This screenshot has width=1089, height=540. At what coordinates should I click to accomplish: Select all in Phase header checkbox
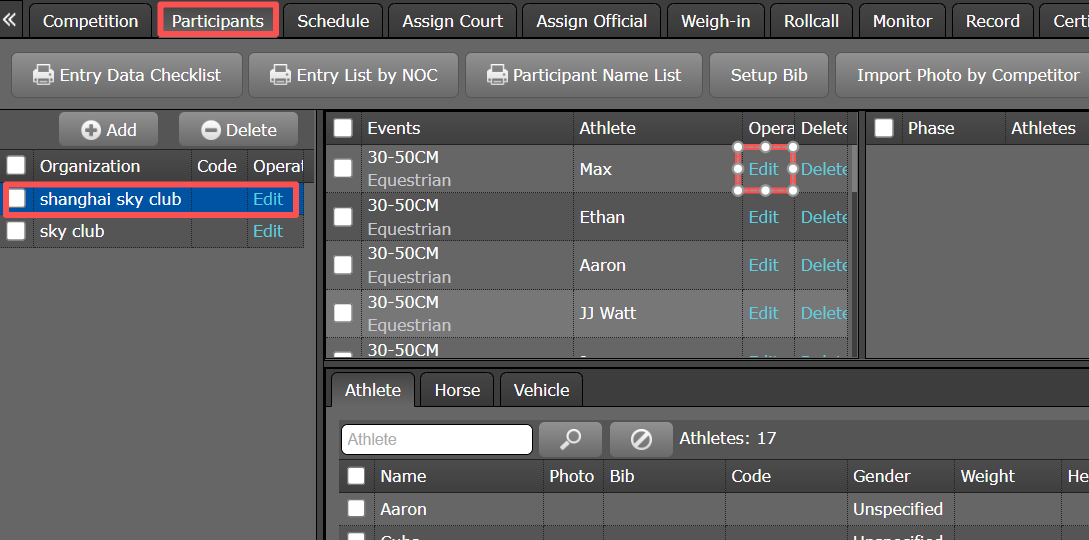point(884,128)
